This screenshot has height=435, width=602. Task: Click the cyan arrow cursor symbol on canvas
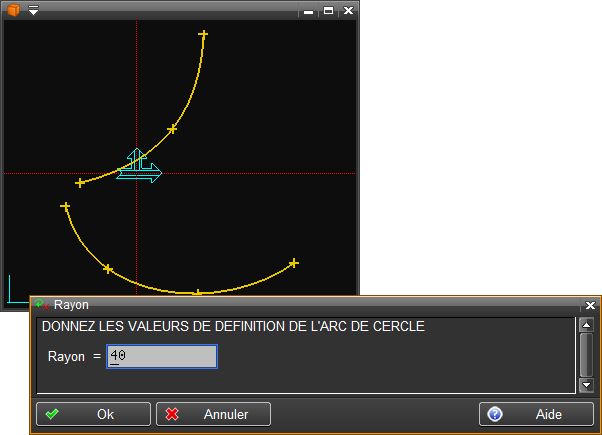pyautogui.click(x=139, y=167)
